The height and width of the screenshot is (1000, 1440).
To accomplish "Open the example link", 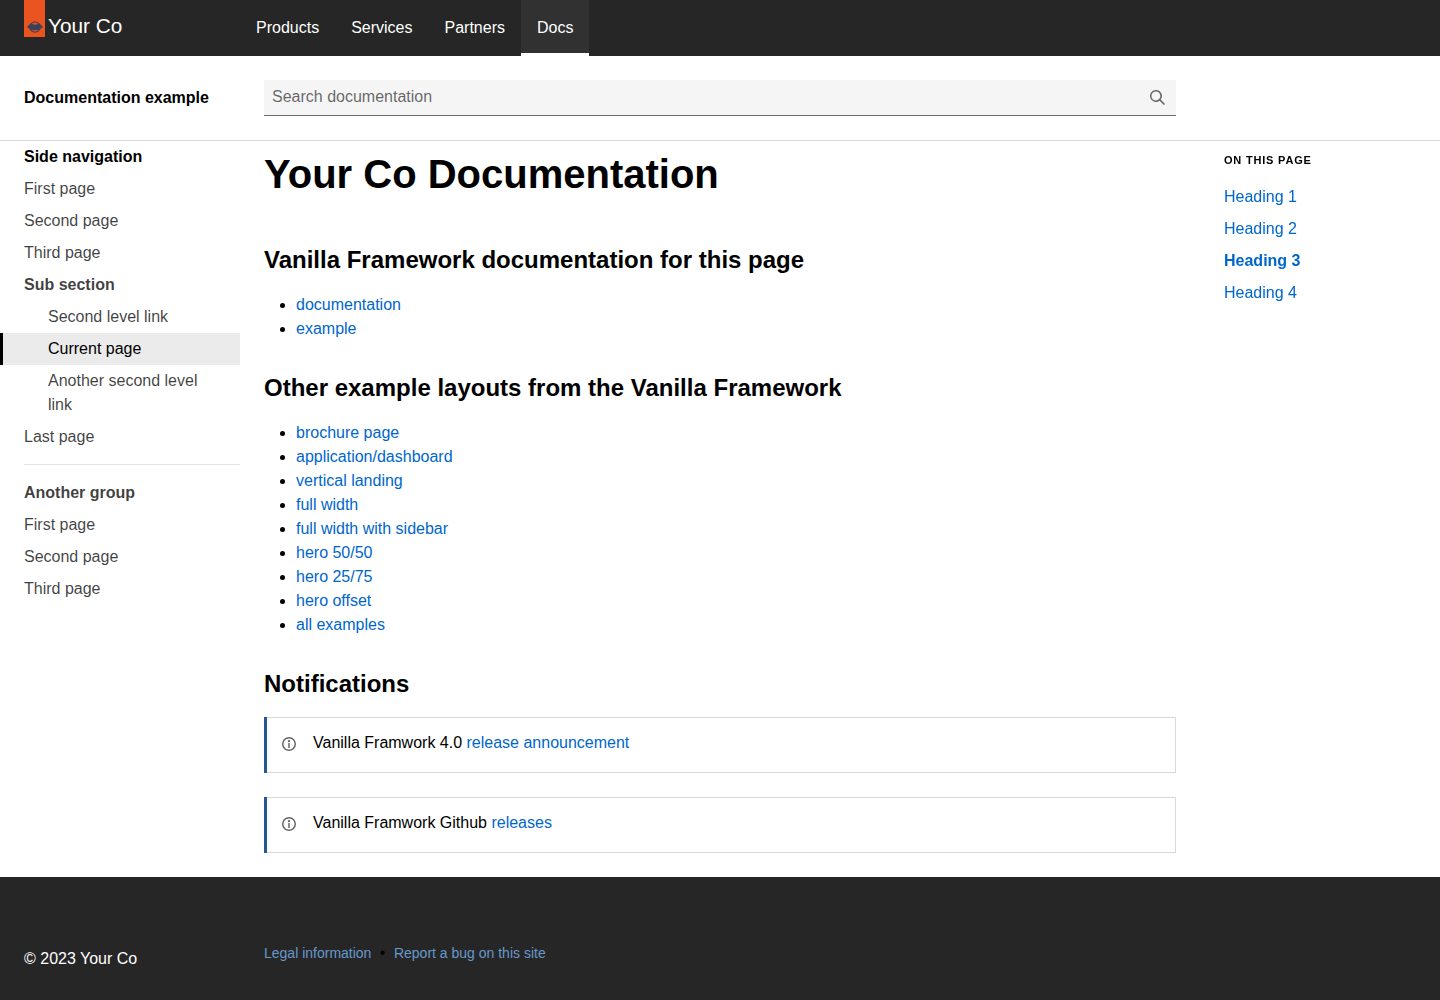I will point(326,328).
